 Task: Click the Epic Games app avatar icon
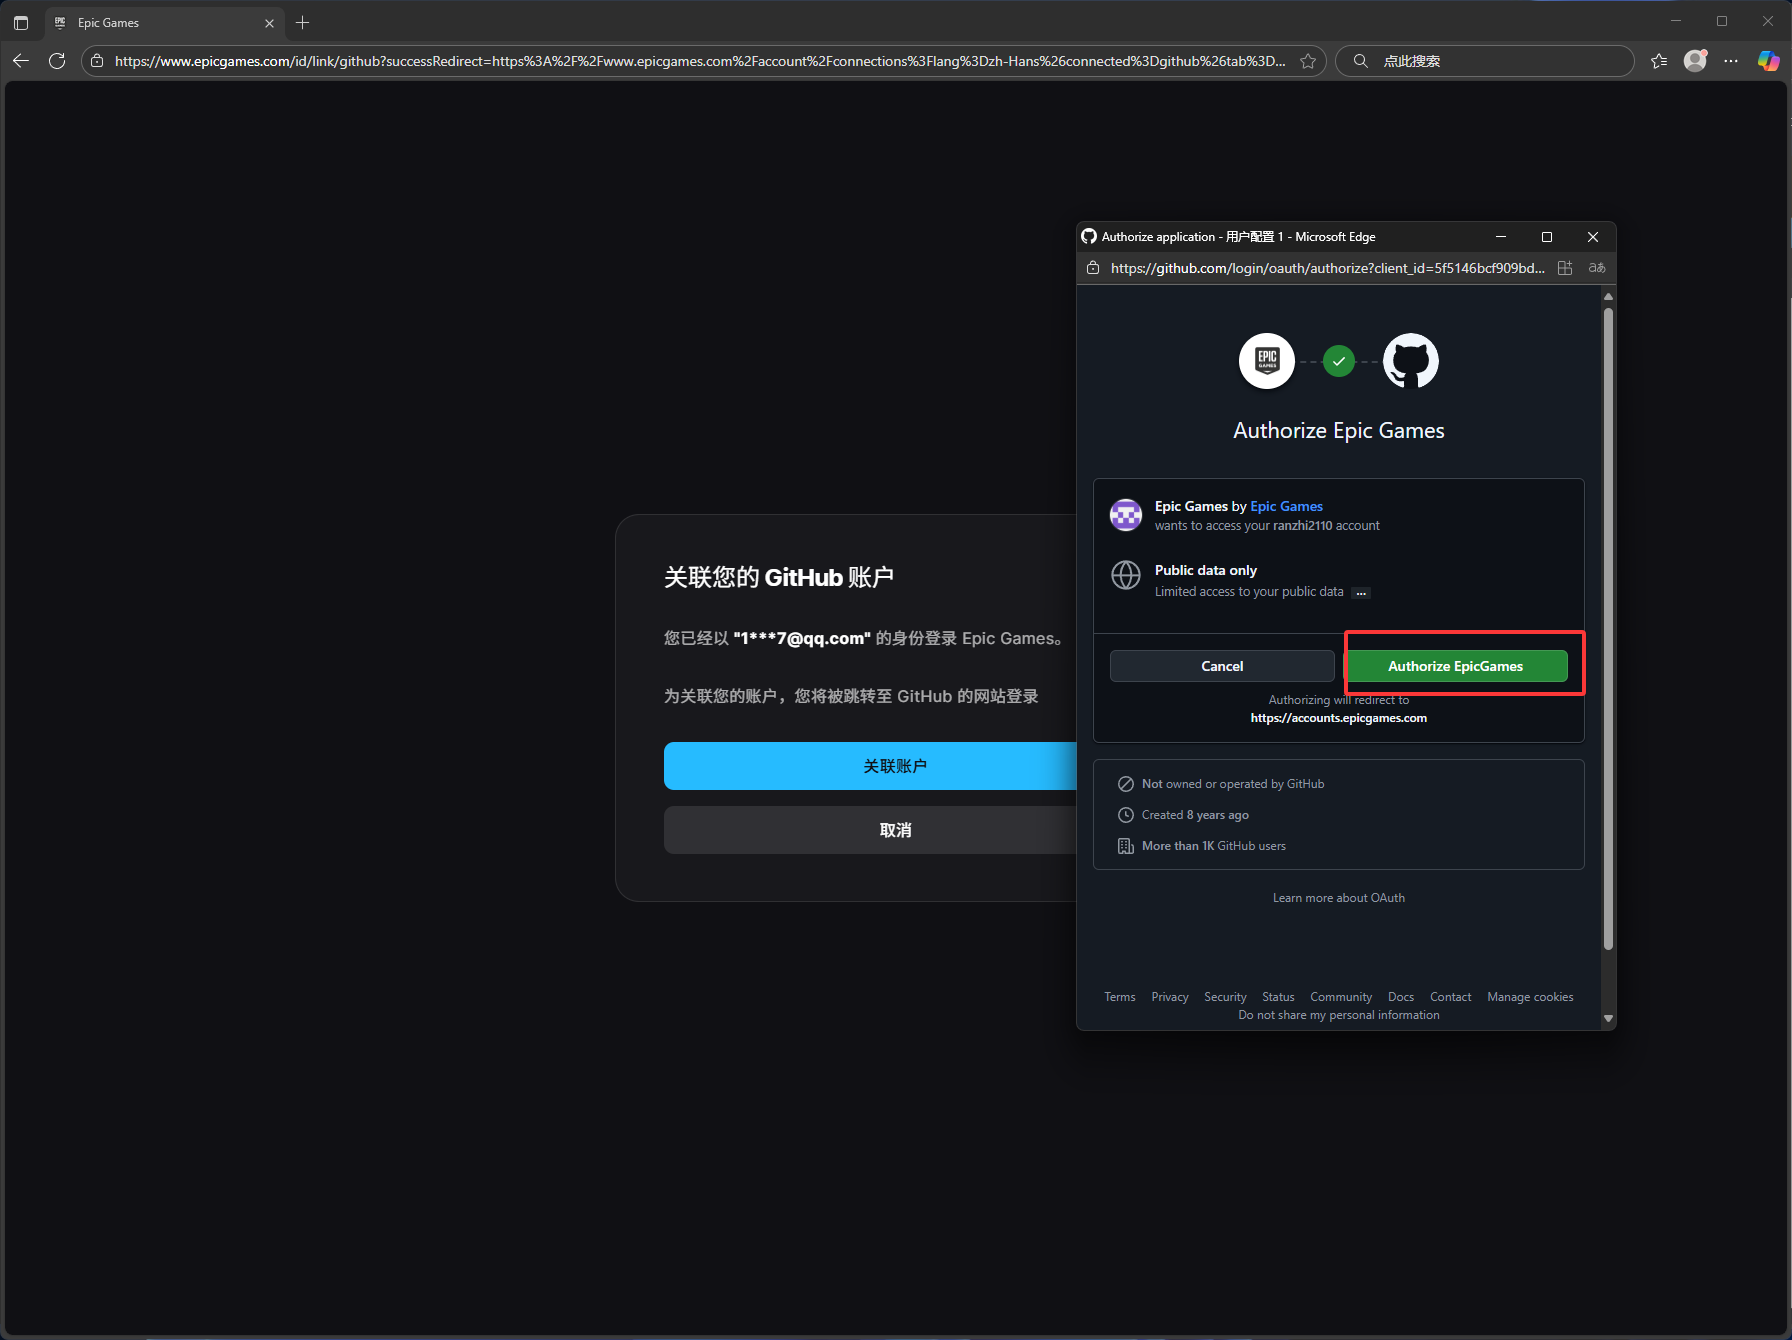(1126, 515)
